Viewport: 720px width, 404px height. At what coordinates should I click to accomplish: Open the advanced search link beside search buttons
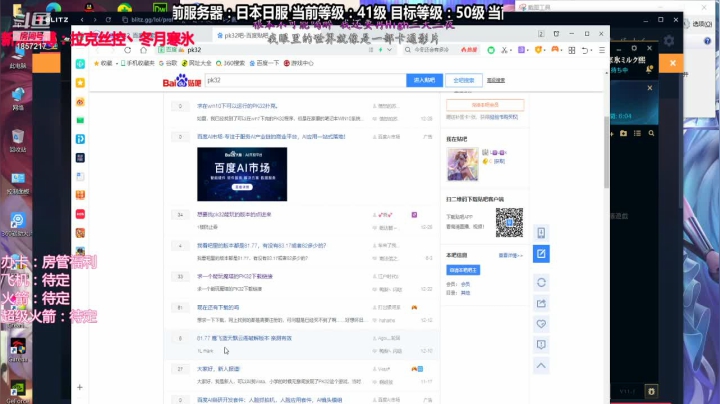pyautogui.click(x=496, y=80)
